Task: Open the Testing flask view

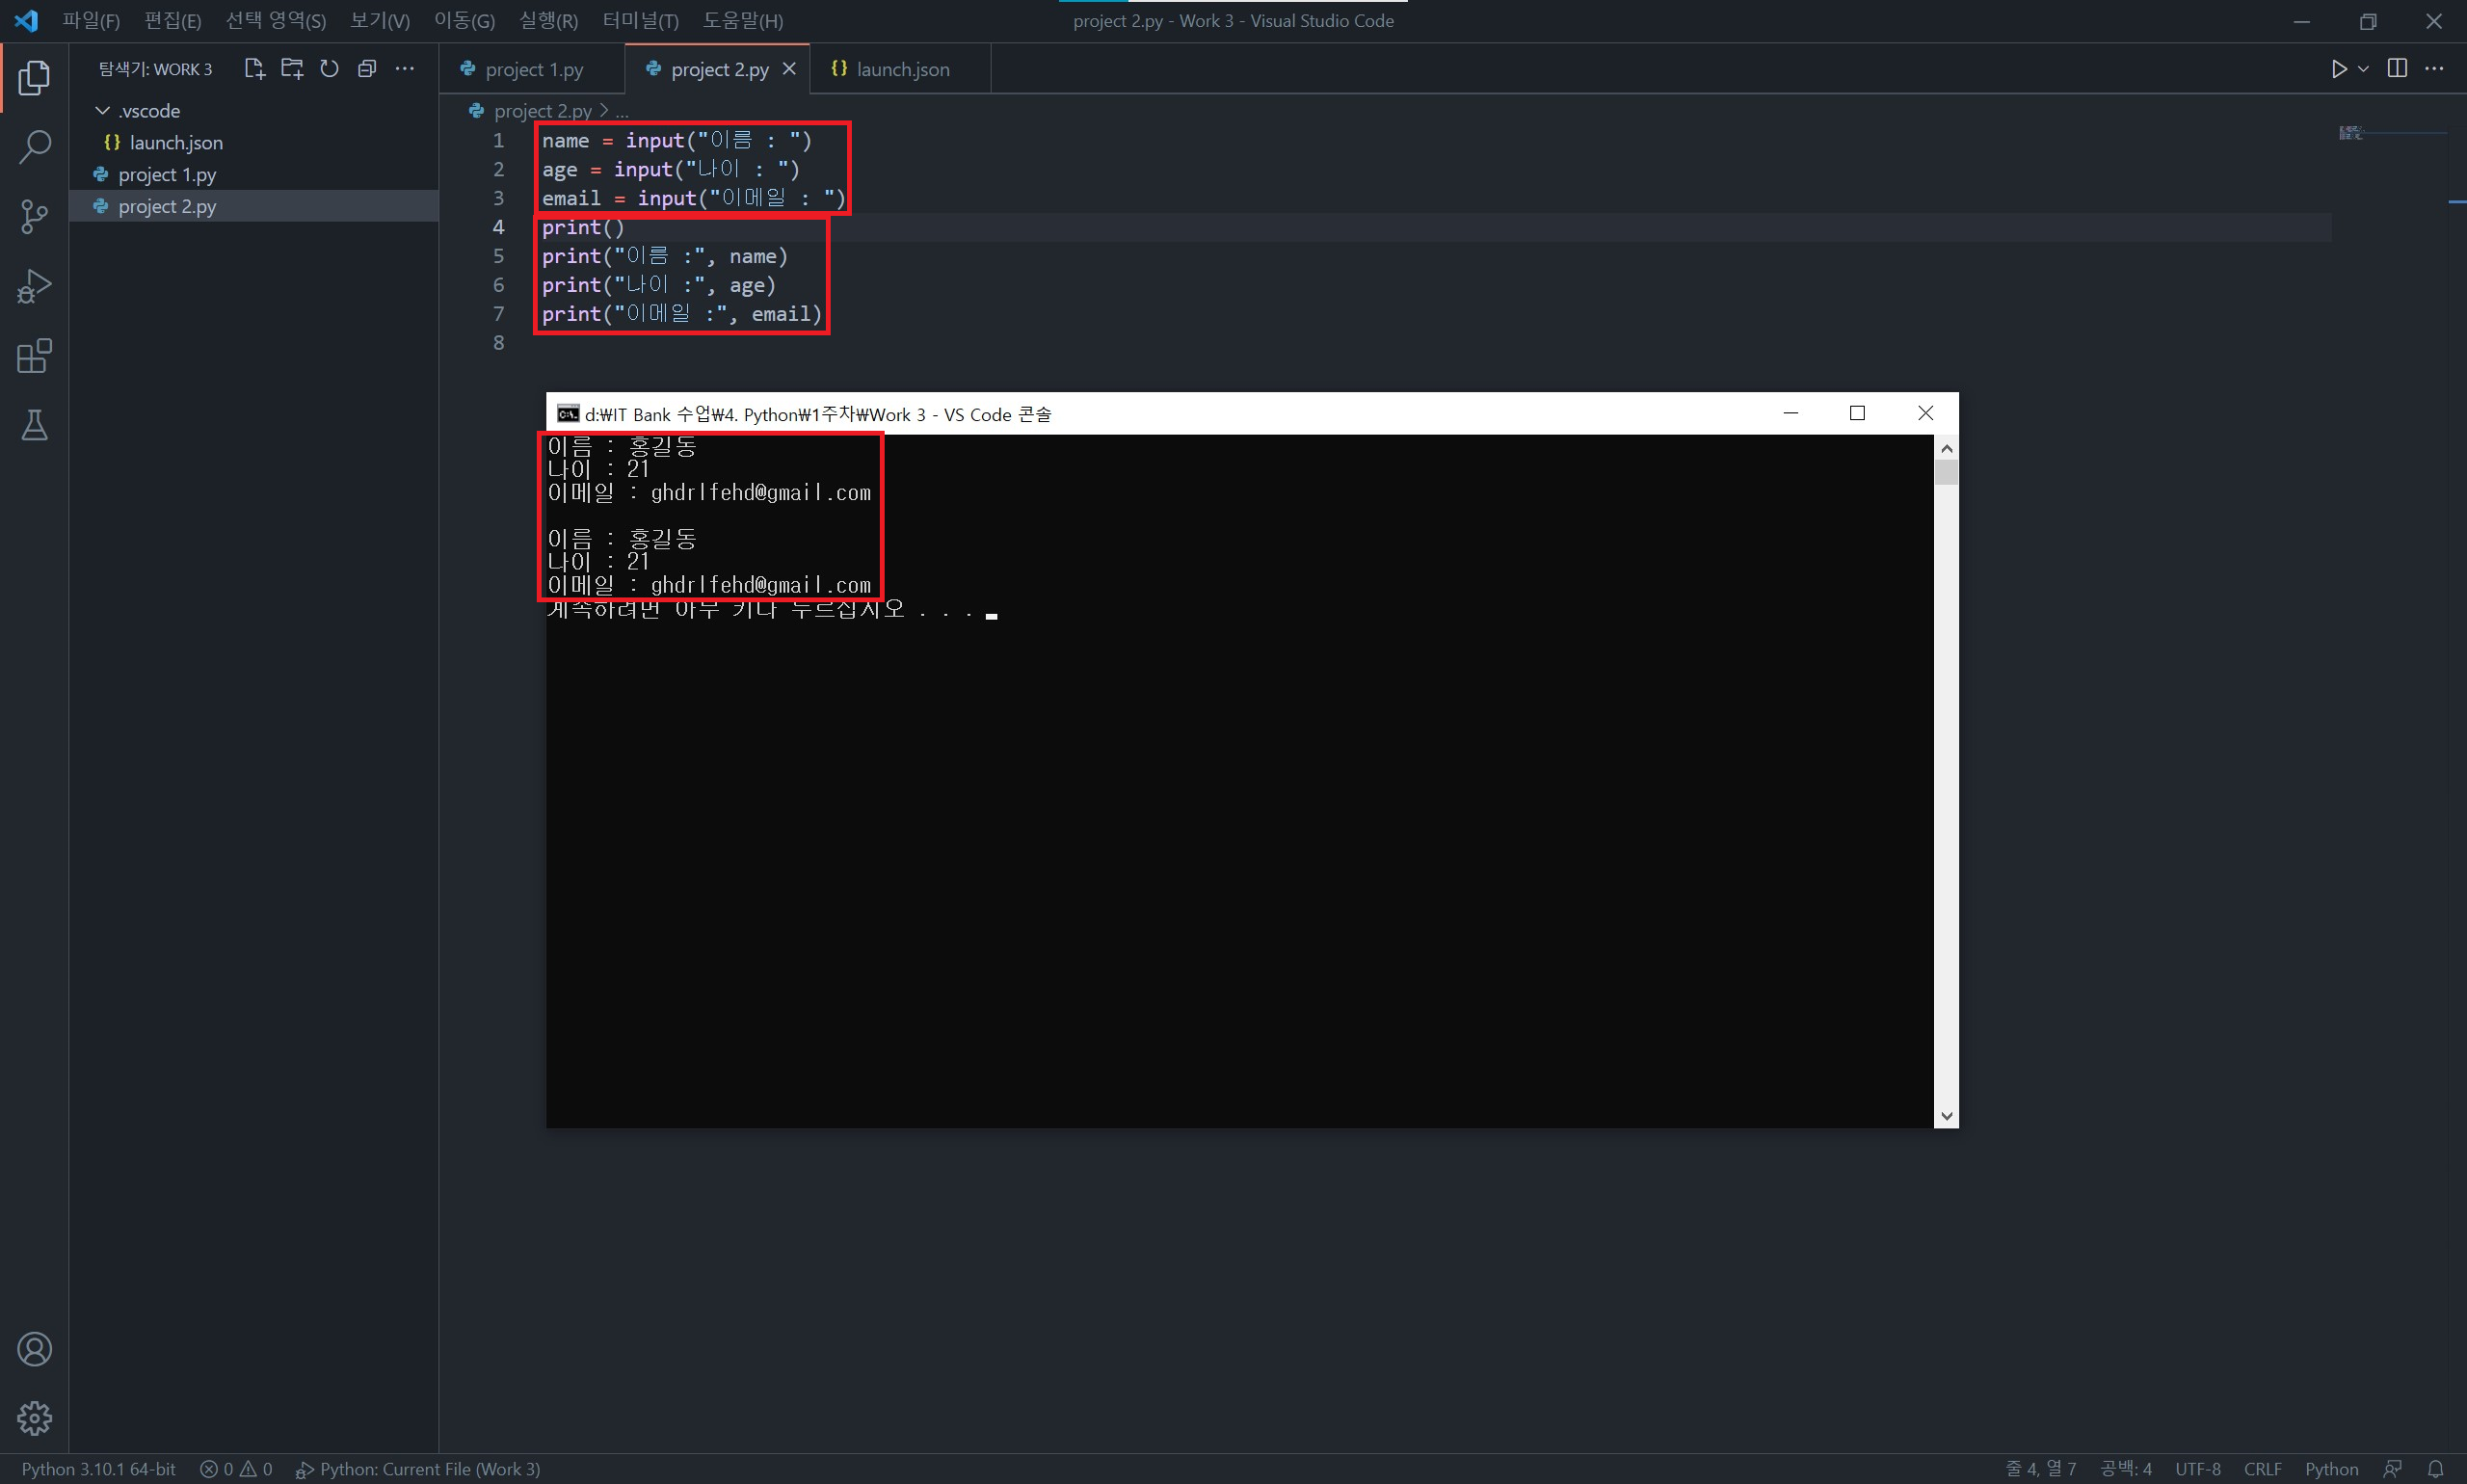Action: pos(34,426)
